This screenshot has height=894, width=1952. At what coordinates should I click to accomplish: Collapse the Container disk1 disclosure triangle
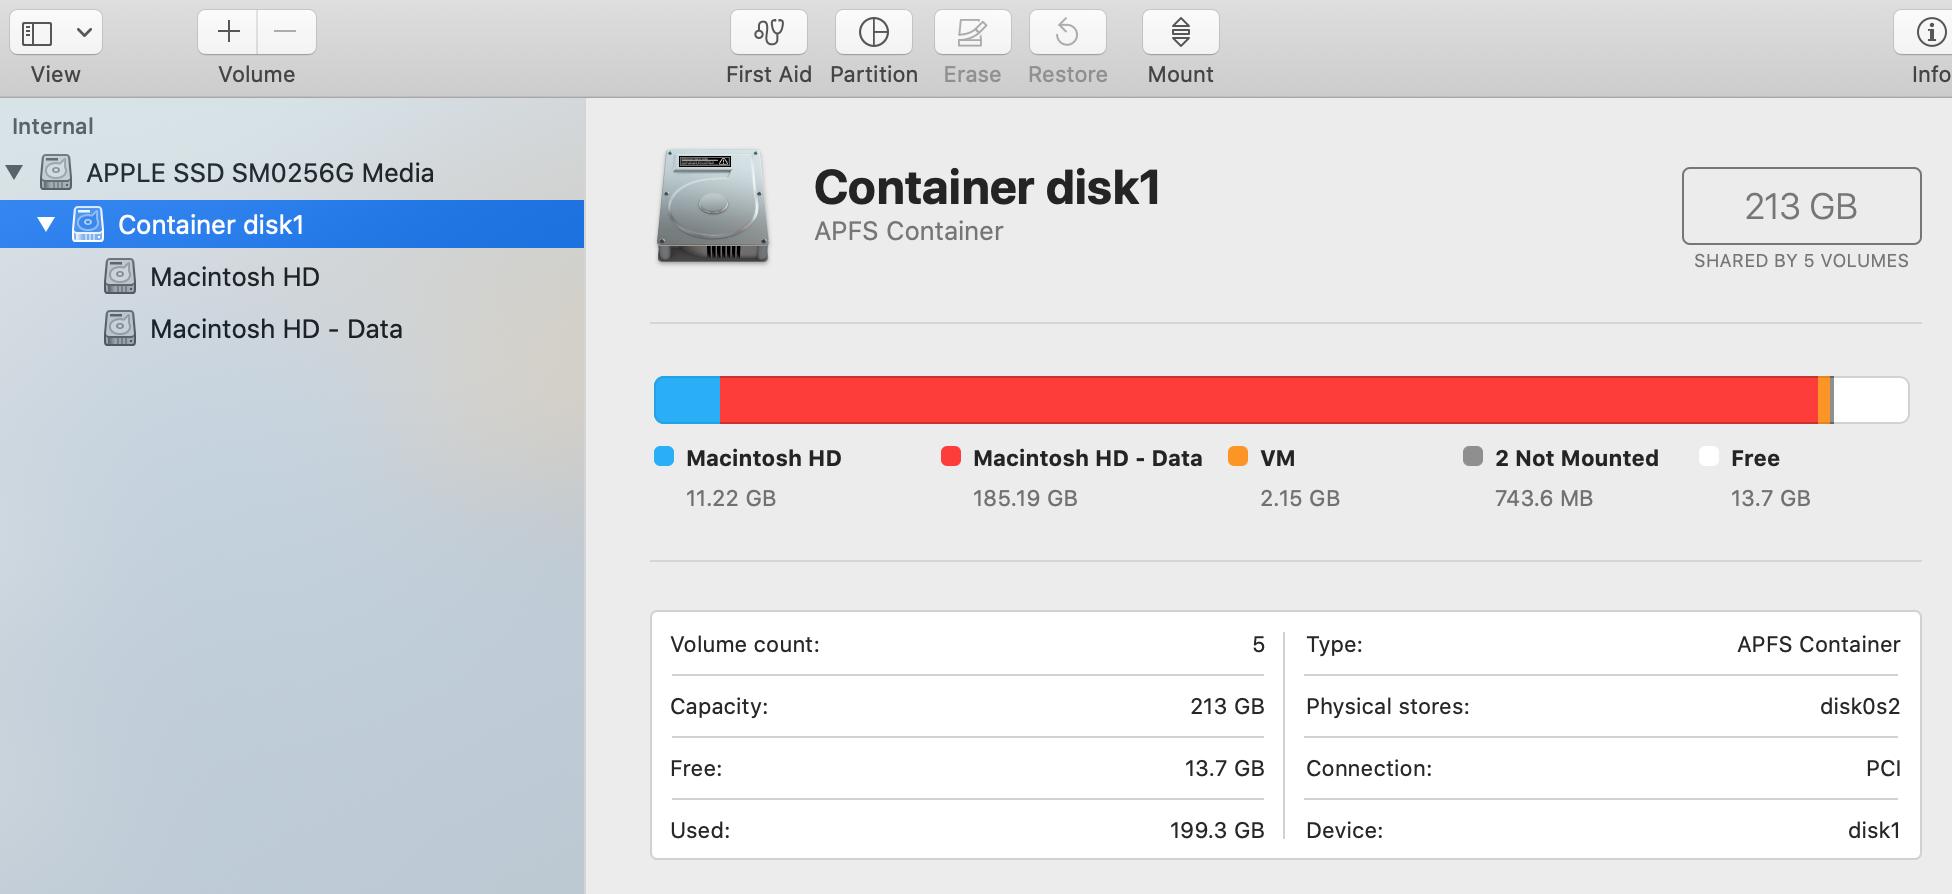click(x=46, y=224)
